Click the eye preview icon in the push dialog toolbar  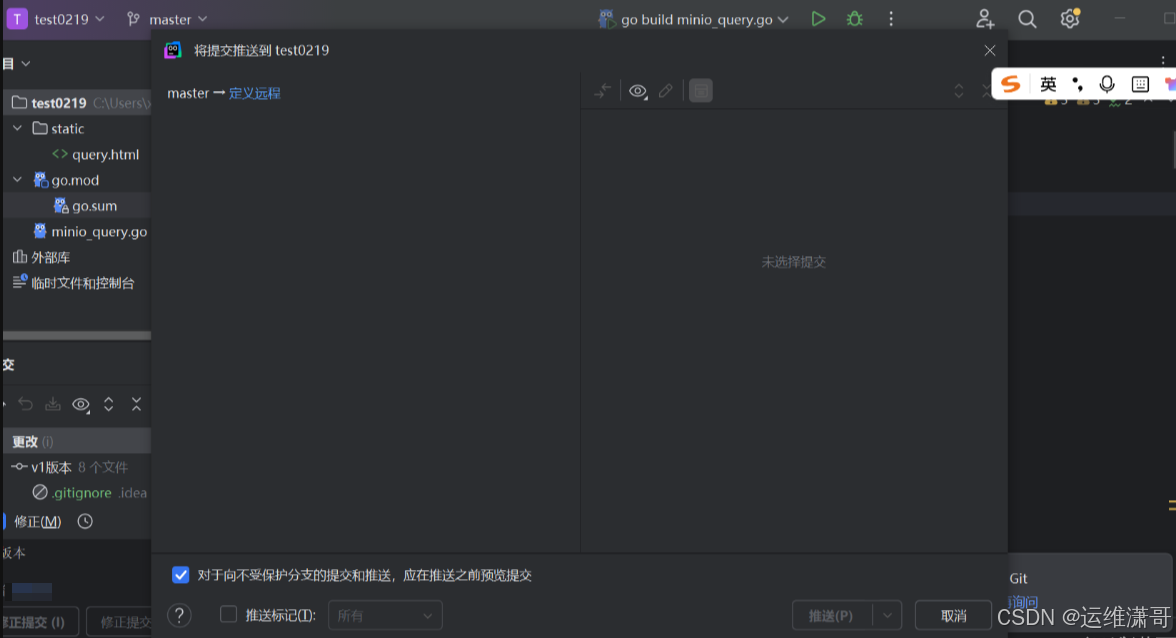[637, 90]
